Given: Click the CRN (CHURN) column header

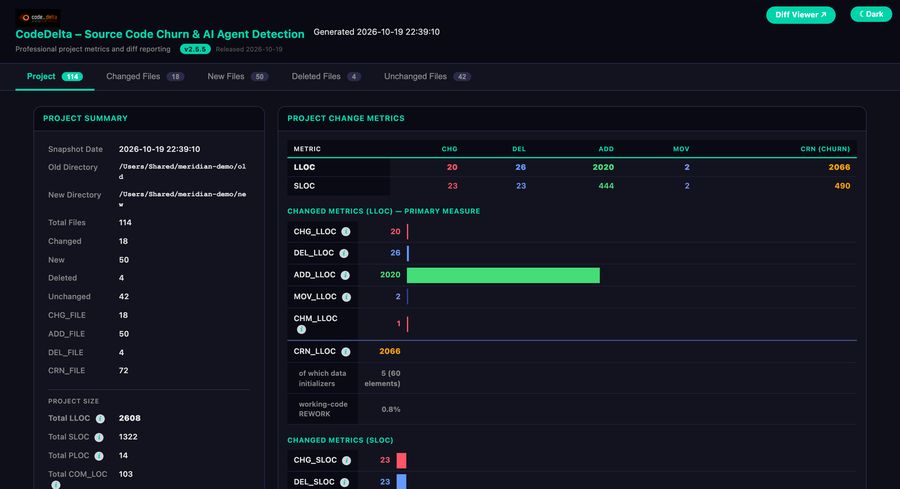Looking at the screenshot, I should [x=825, y=149].
